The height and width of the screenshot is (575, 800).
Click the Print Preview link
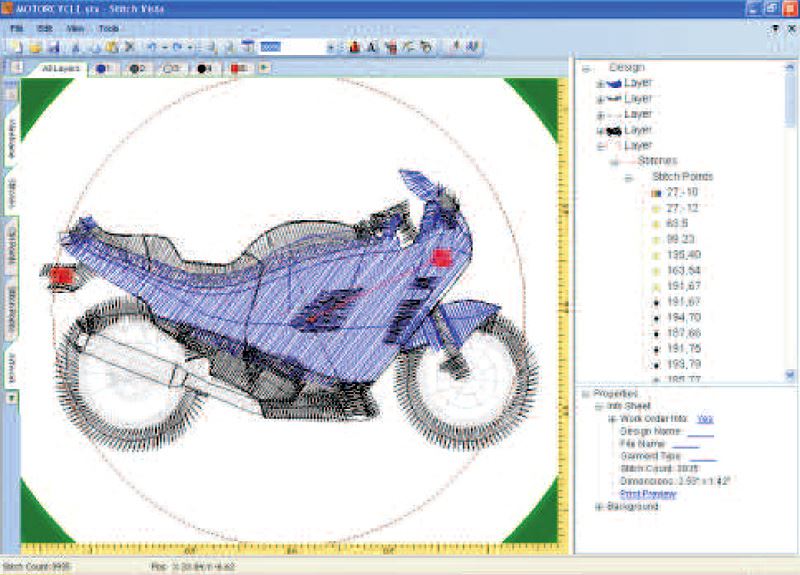[x=647, y=494]
